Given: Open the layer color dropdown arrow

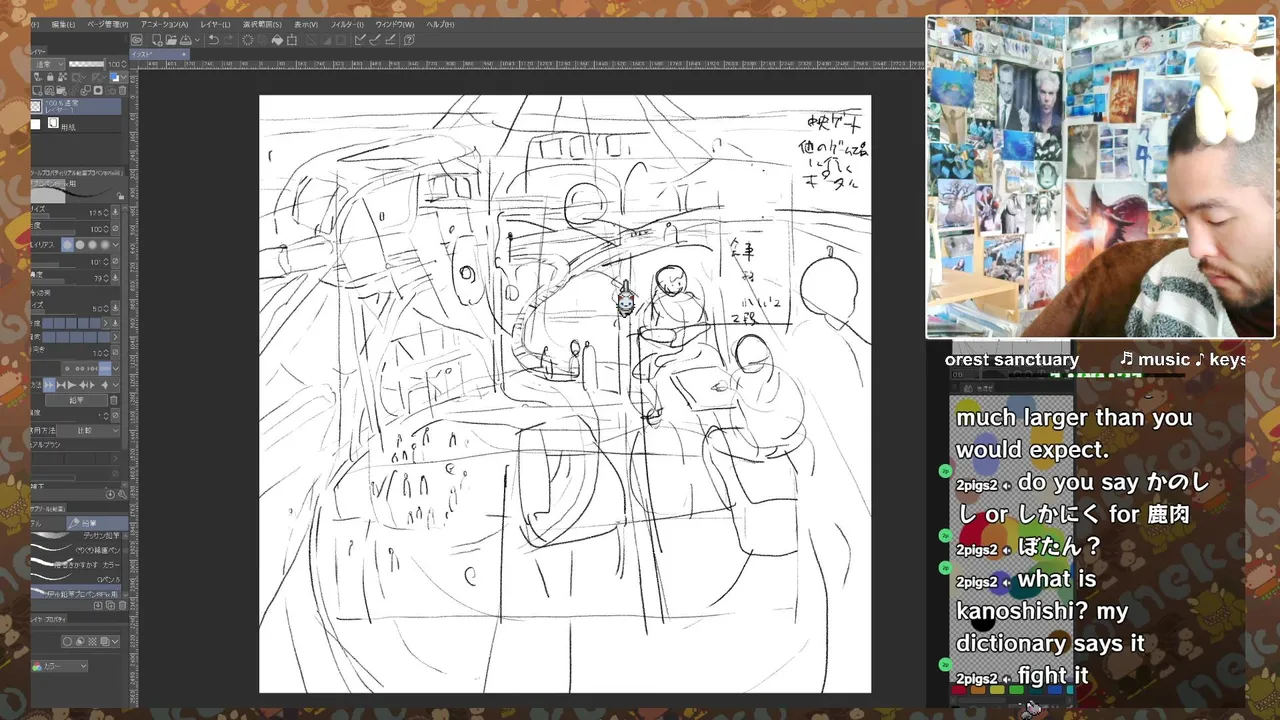Looking at the screenshot, I should click(x=124, y=77).
